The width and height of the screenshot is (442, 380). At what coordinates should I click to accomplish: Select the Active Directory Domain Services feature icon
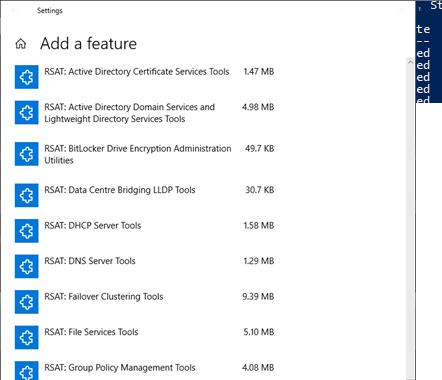tap(27, 112)
